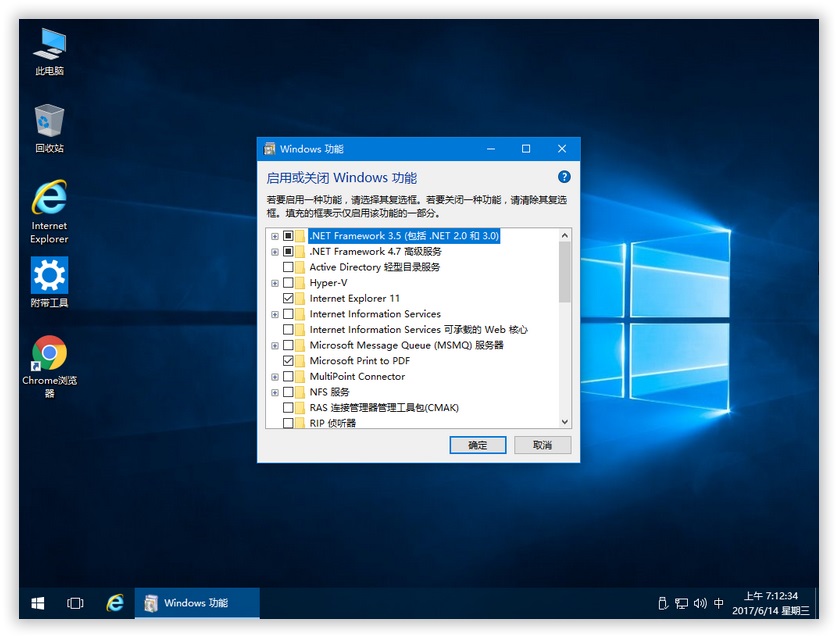
Task: Click folder icon beside NFS 服务
Action: coord(300,392)
